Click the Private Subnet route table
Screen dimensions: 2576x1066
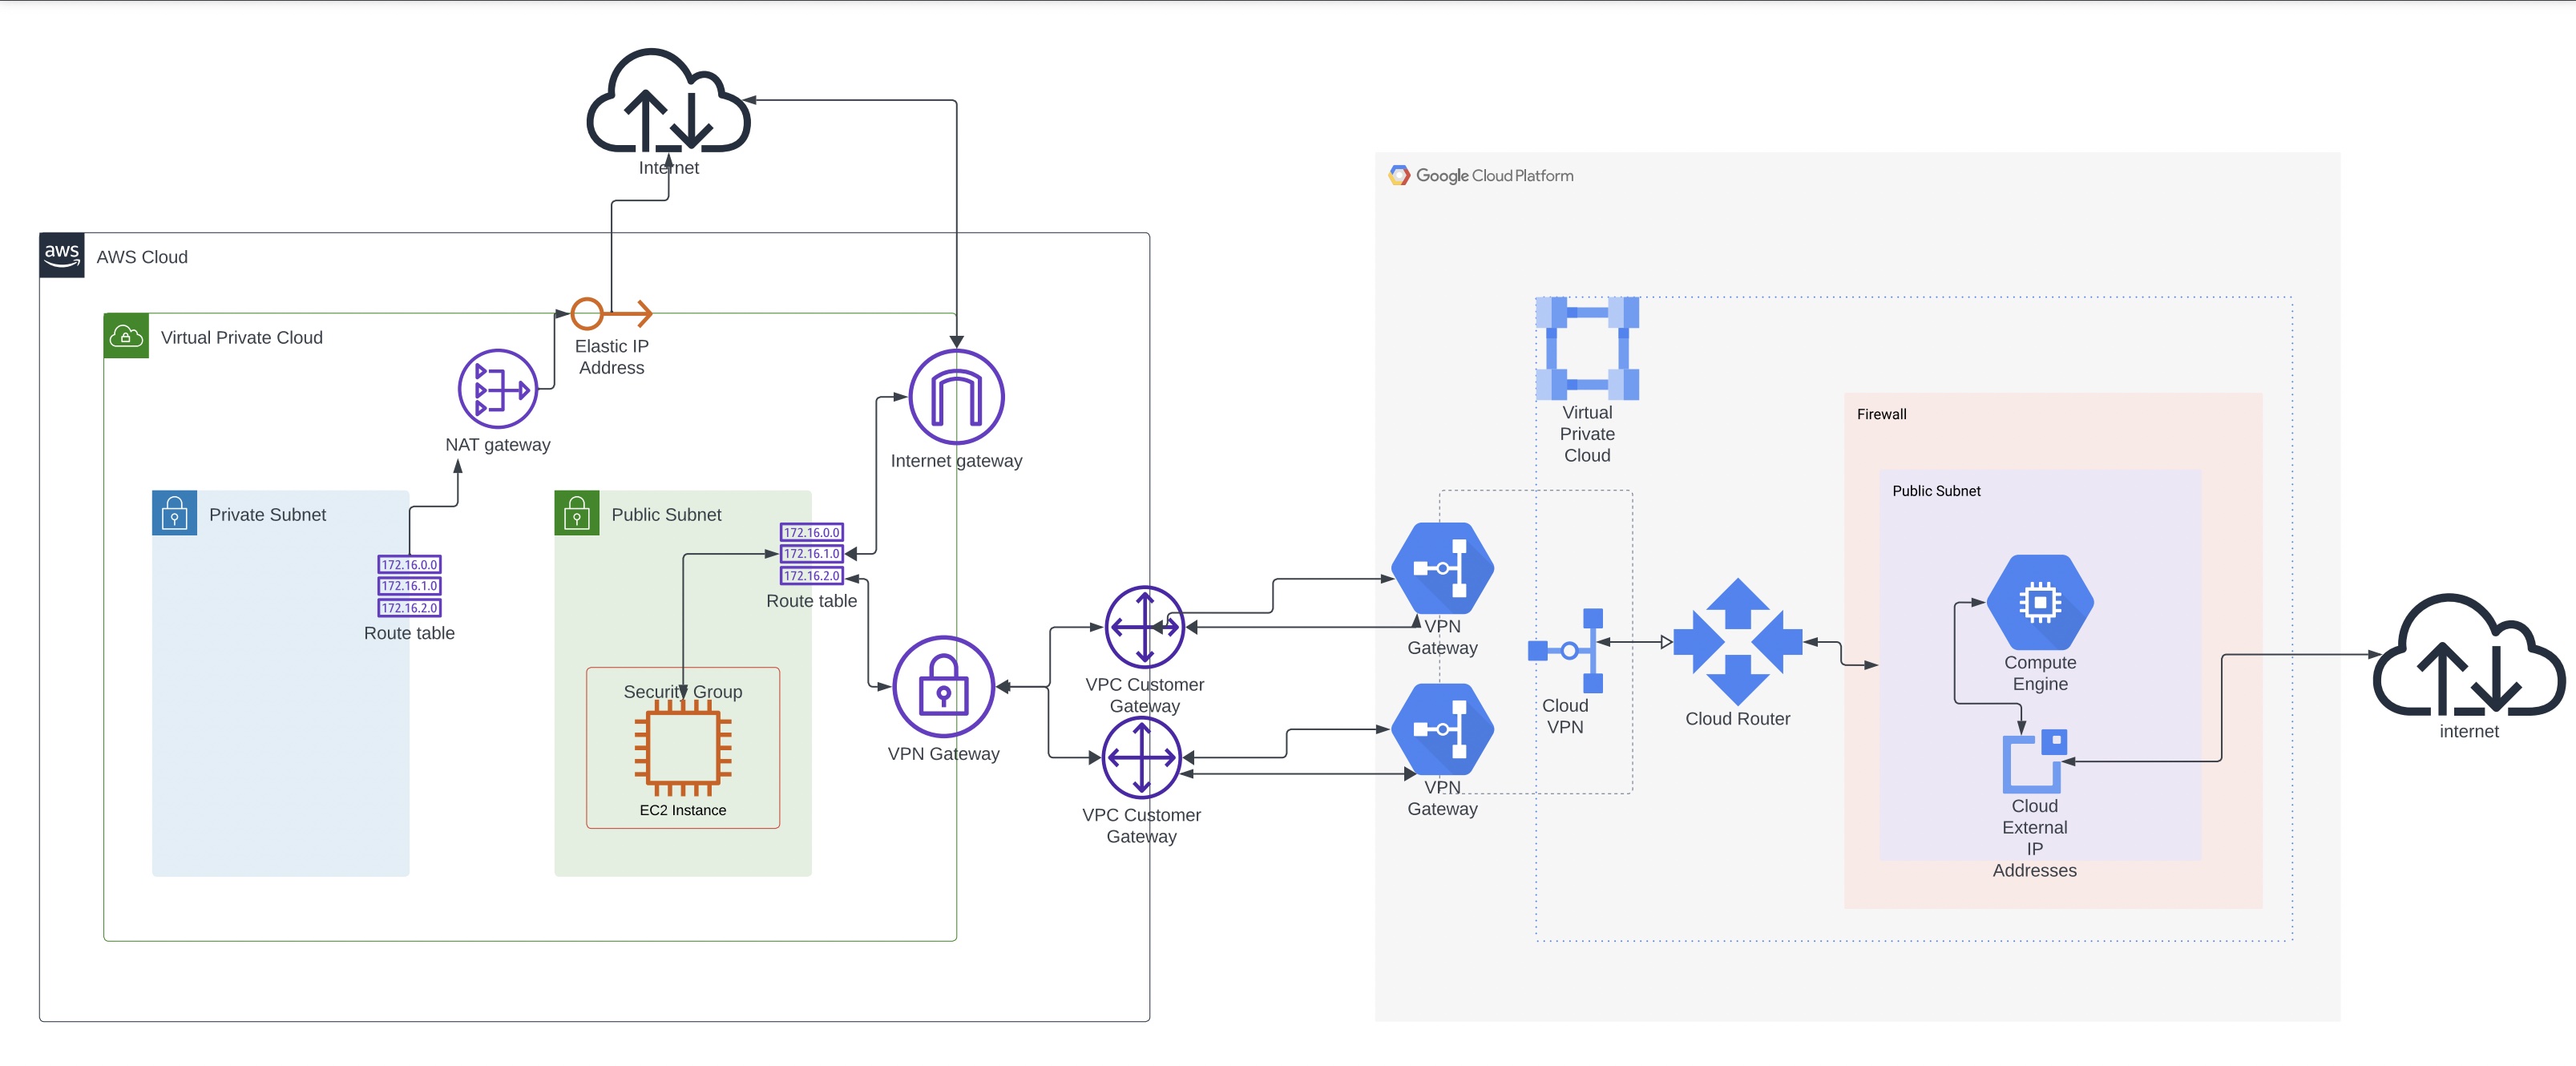click(x=409, y=586)
